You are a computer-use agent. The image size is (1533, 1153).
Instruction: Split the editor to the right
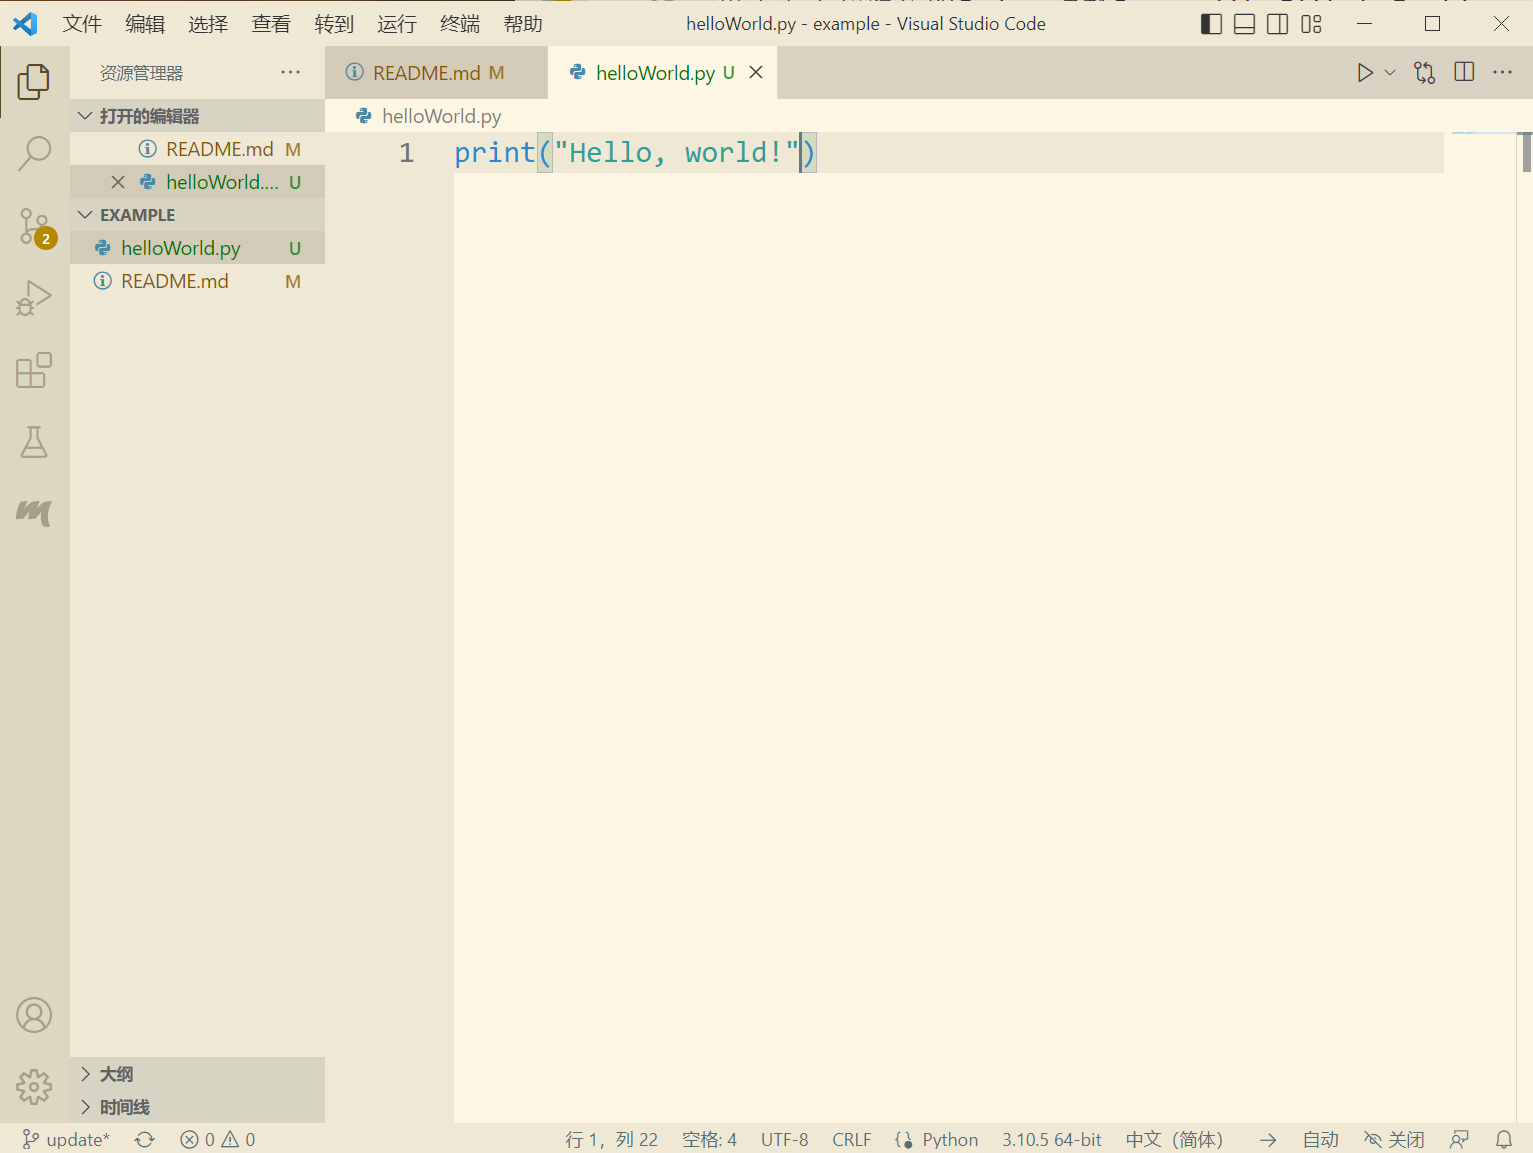1464,72
